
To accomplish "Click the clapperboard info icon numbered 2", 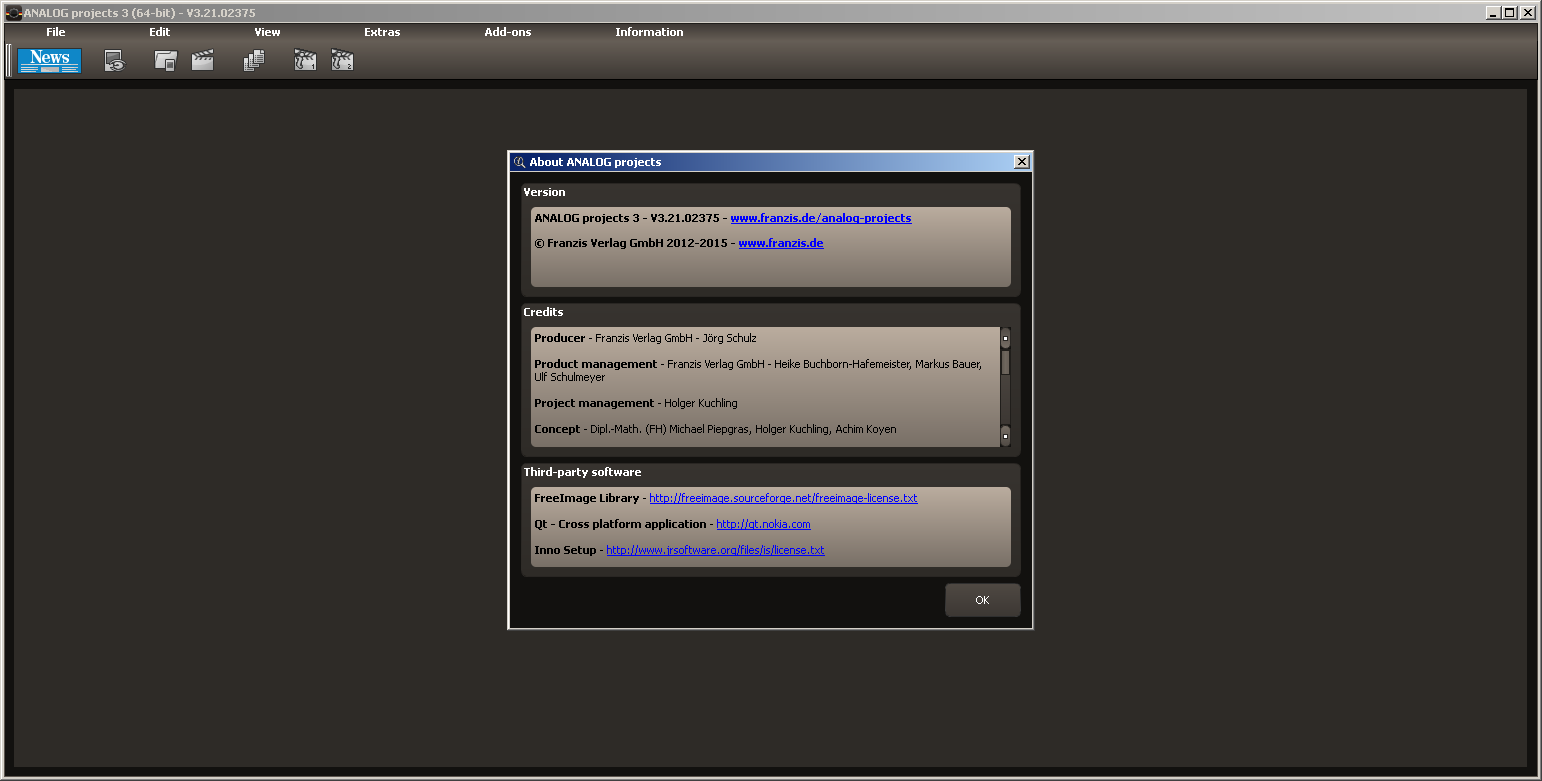I will point(342,61).
